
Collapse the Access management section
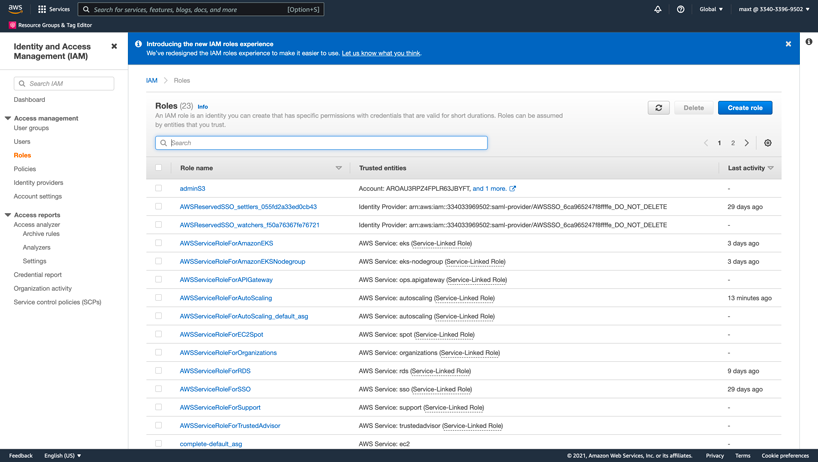[8, 118]
